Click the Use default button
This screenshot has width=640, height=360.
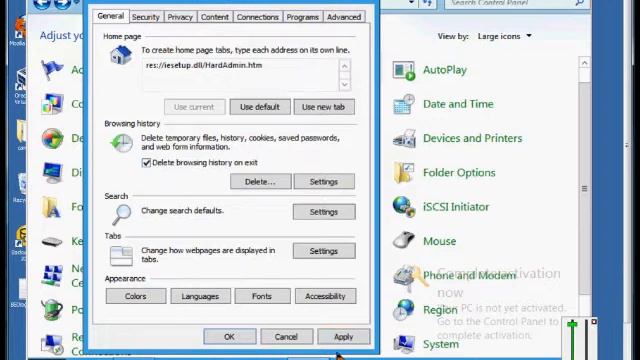pos(260,107)
